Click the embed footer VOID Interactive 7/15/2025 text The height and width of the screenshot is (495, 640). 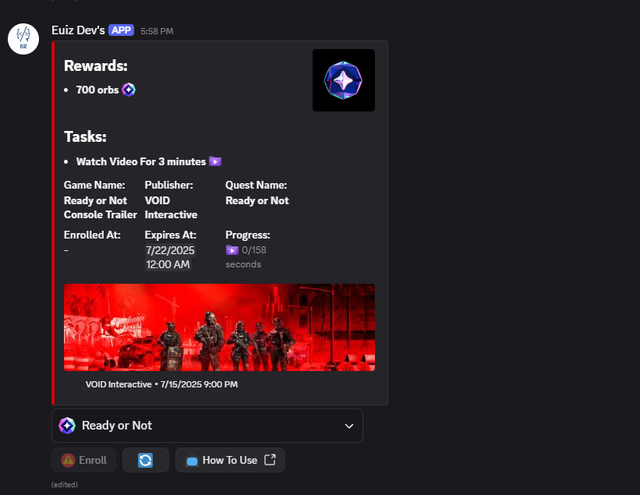pyautogui.click(x=162, y=384)
